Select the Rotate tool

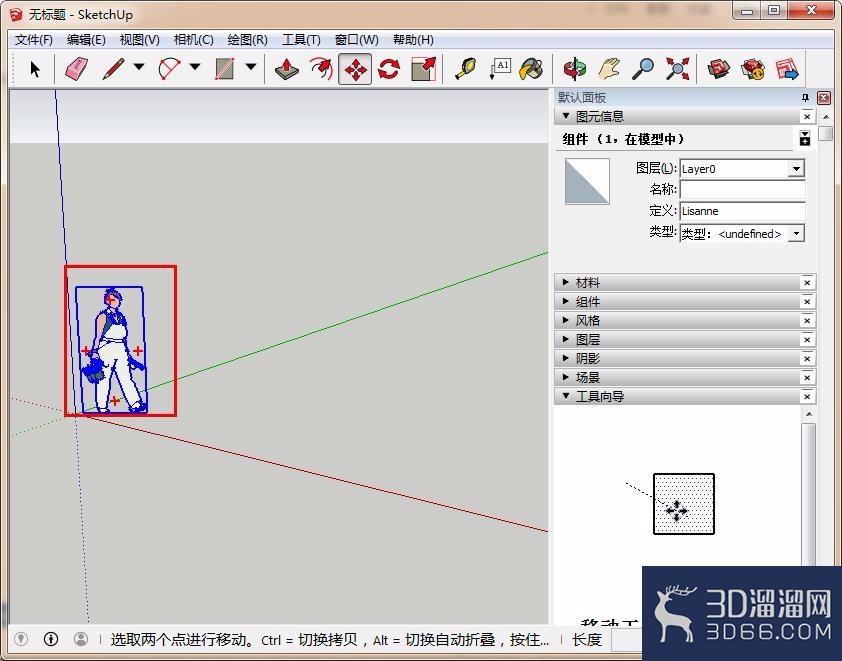tap(389, 69)
